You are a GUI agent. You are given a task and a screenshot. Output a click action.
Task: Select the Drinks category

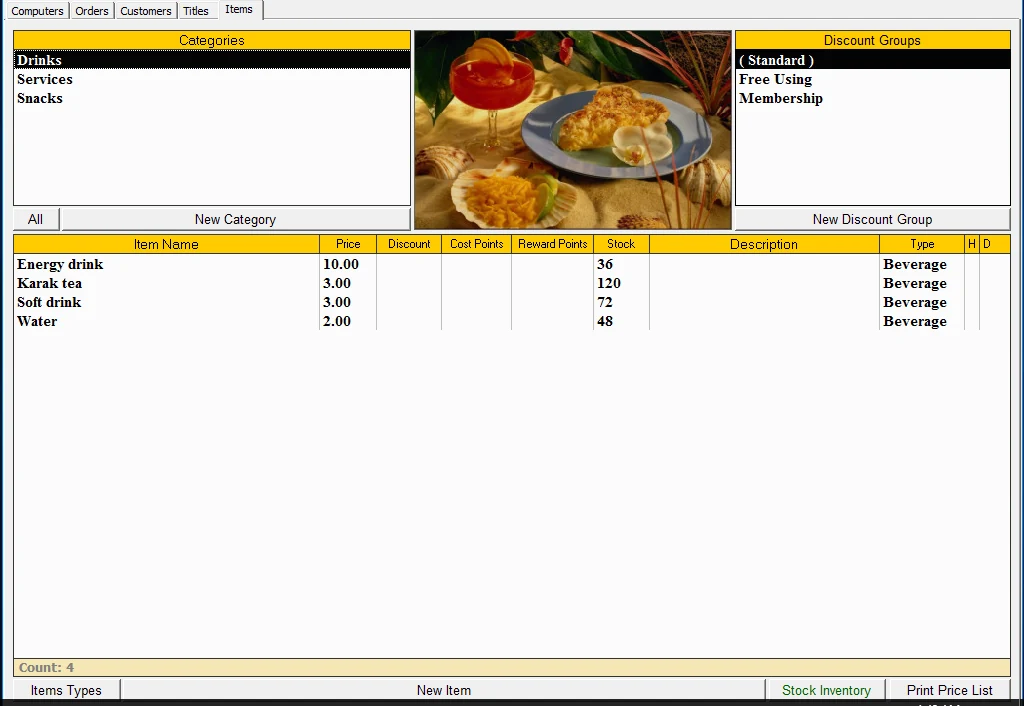point(212,60)
